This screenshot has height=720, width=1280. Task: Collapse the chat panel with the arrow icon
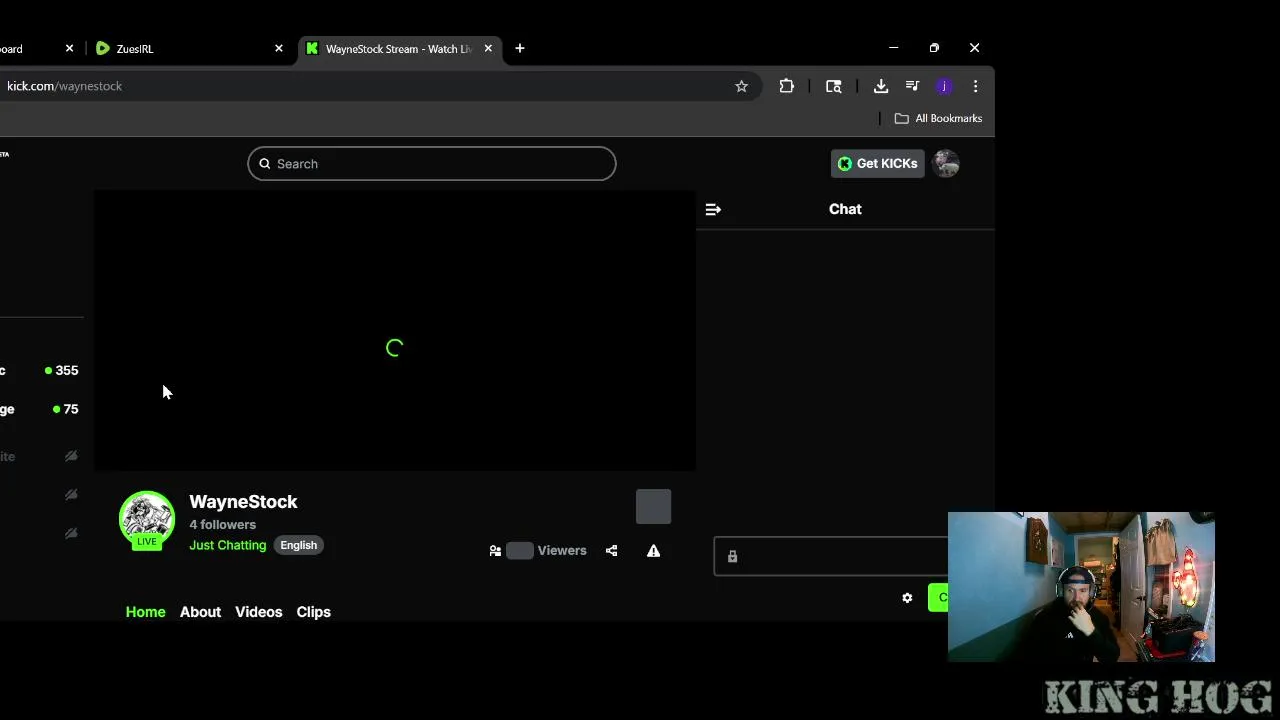click(713, 209)
